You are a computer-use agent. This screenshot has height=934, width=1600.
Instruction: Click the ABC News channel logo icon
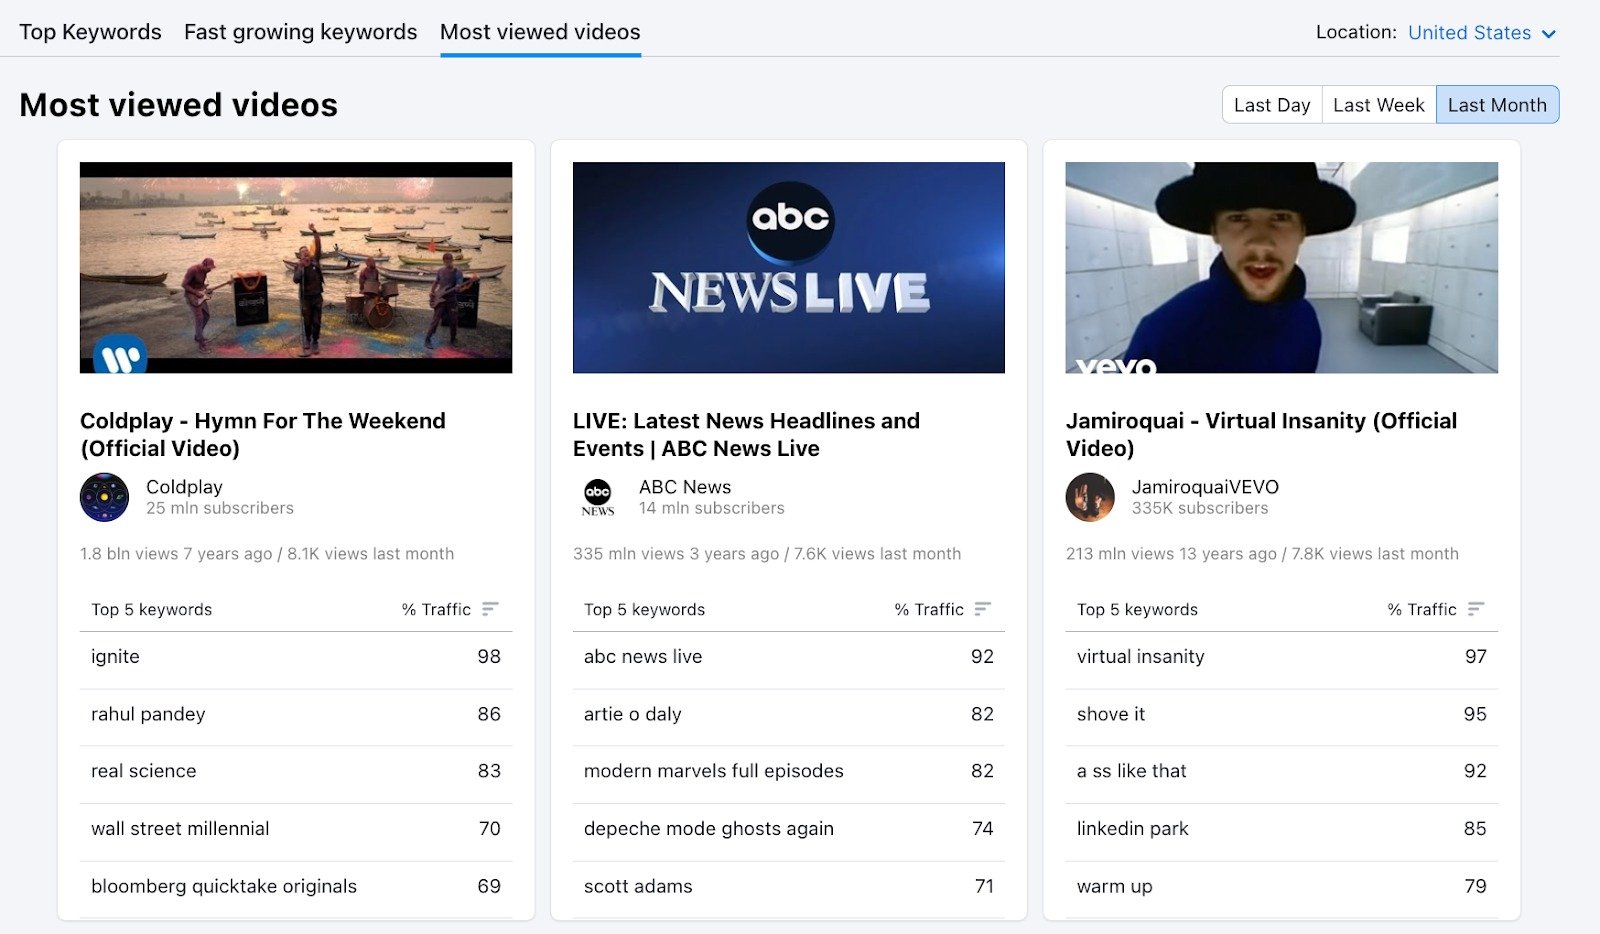click(x=597, y=497)
